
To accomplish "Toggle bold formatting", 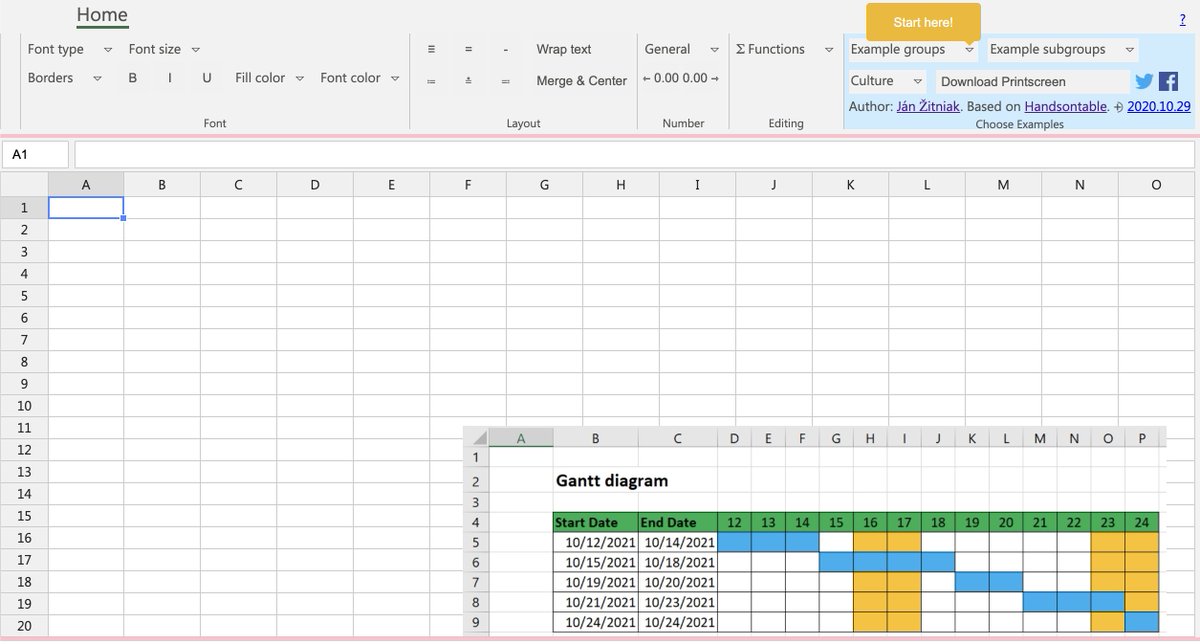I will click(133, 78).
